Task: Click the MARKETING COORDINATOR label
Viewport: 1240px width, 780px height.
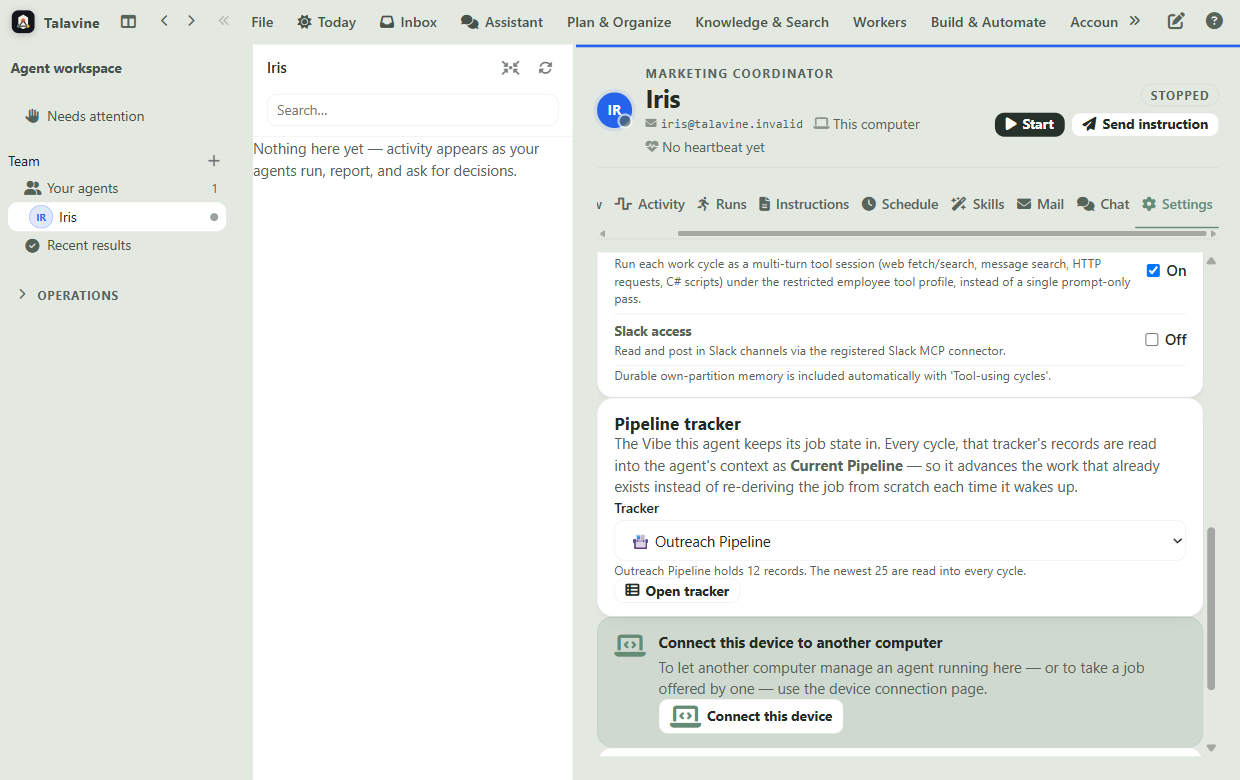Action: [x=739, y=73]
